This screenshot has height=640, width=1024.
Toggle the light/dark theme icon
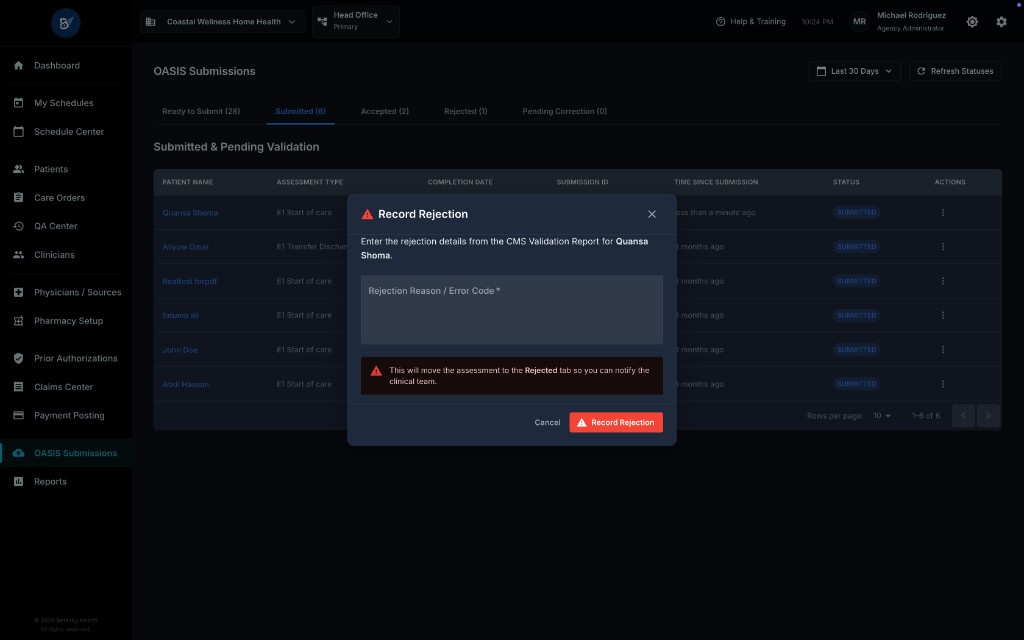(x=972, y=22)
